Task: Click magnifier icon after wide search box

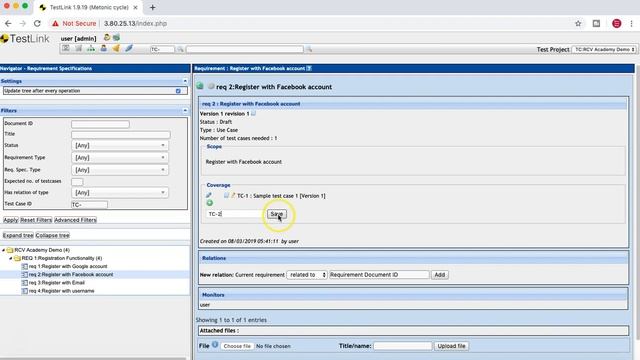Action: [x=309, y=49]
